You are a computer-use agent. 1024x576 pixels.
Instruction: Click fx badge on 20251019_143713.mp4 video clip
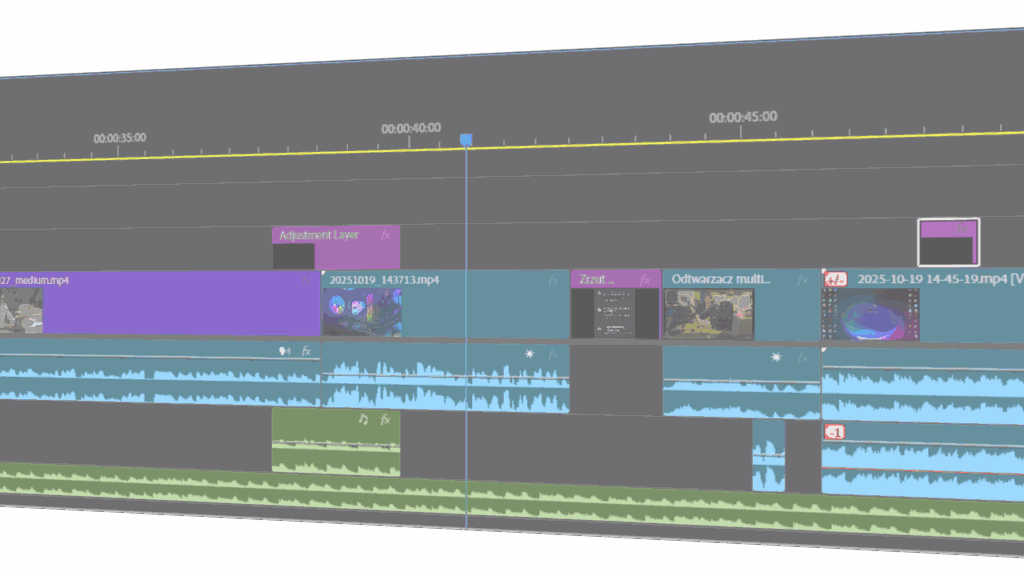[553, 280]
